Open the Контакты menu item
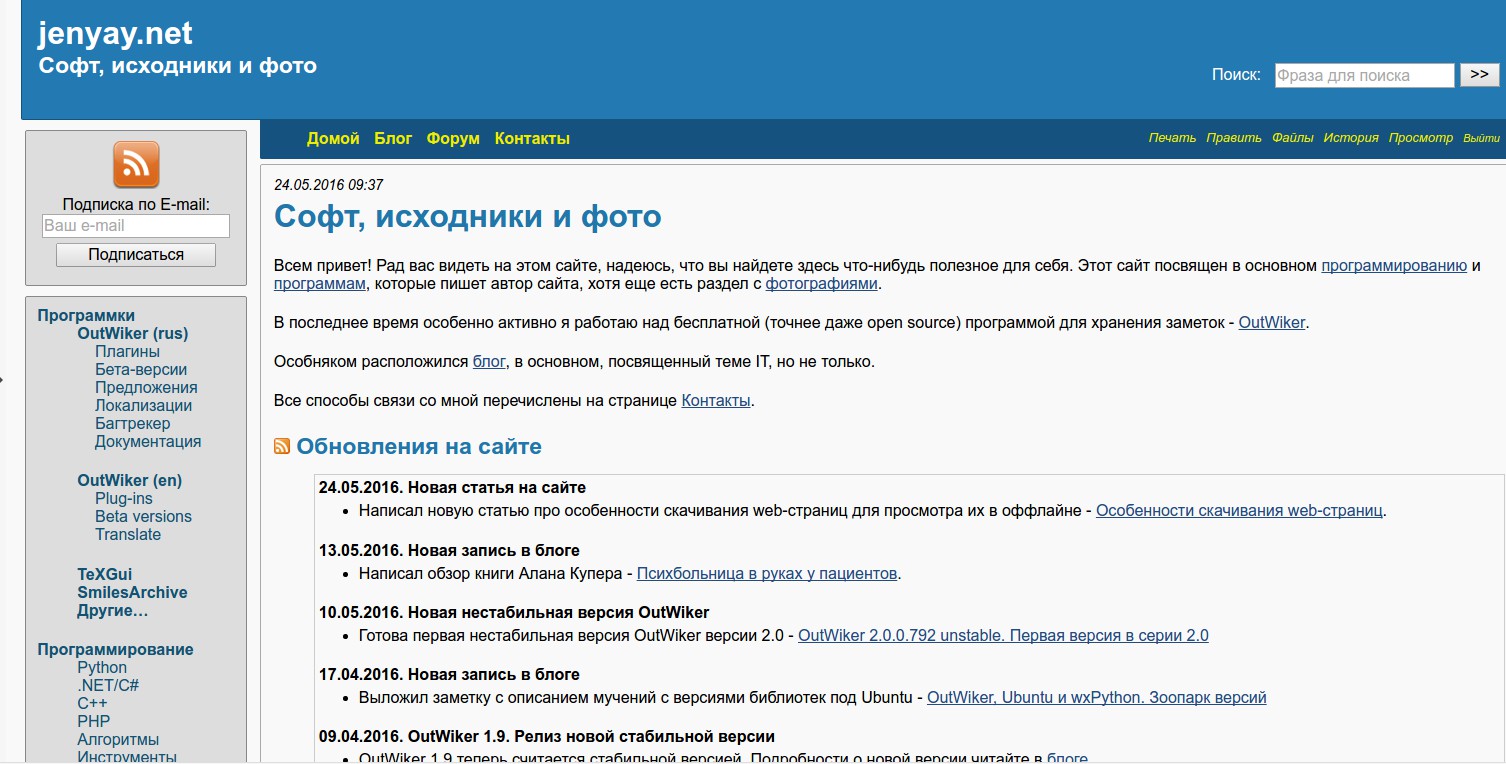The height and width of the screenshot is (764, 1506). (x=532, y=139)
